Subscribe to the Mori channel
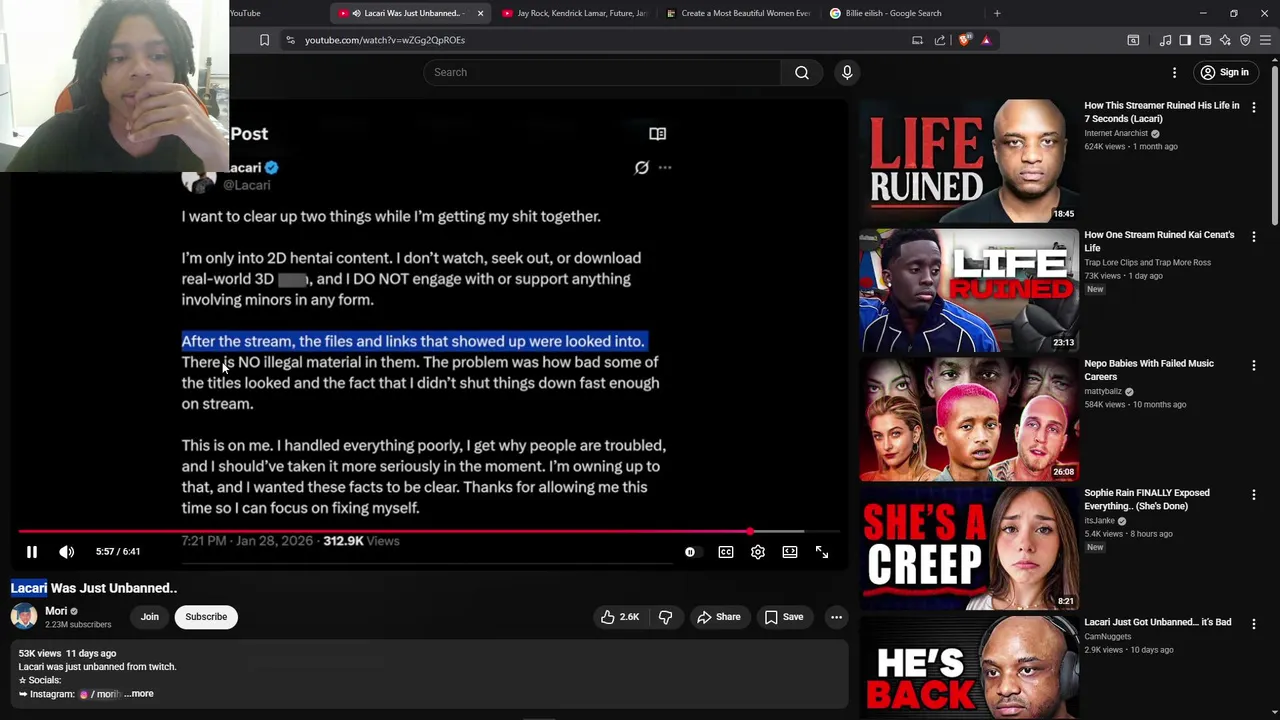The width and height of the screenshot is (1280, 720). [206, 617]
